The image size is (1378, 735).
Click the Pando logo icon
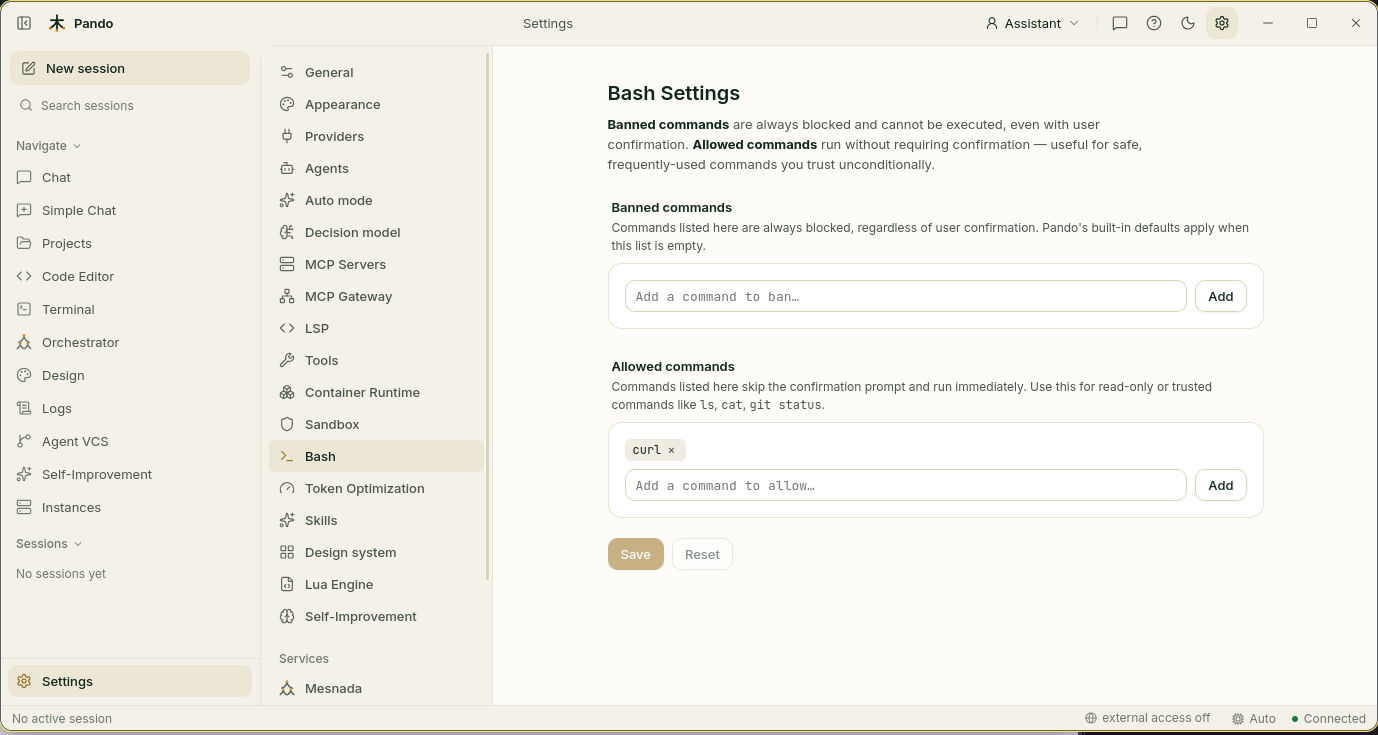coord(57,23)
